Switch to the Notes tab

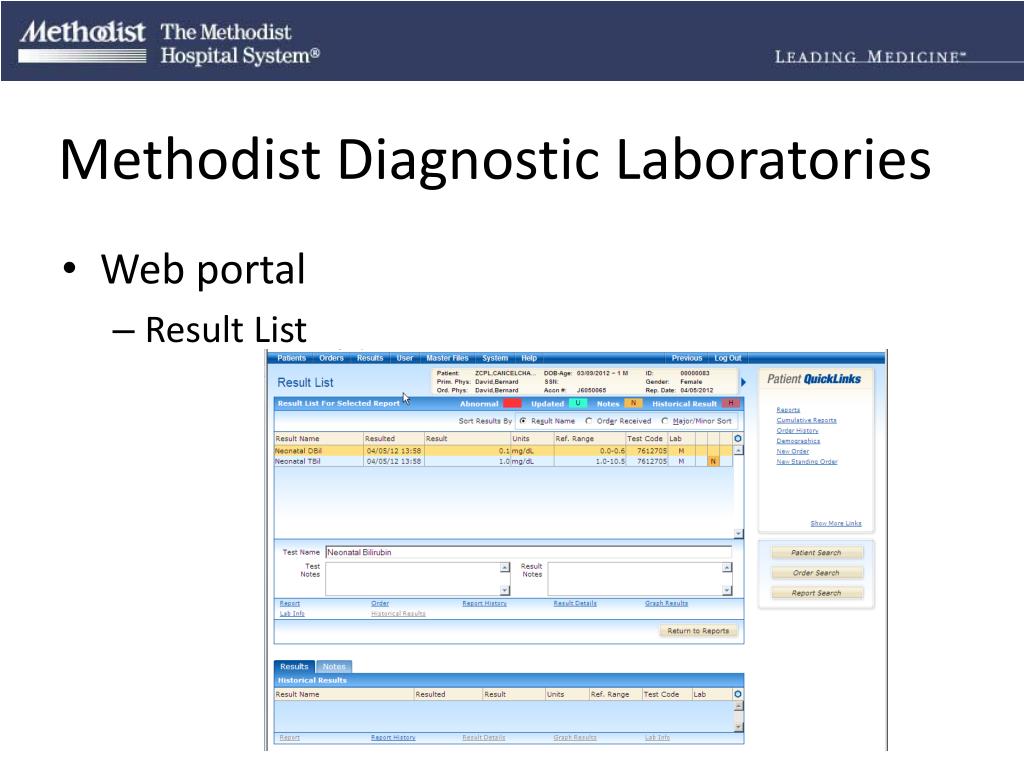(334, 666)
